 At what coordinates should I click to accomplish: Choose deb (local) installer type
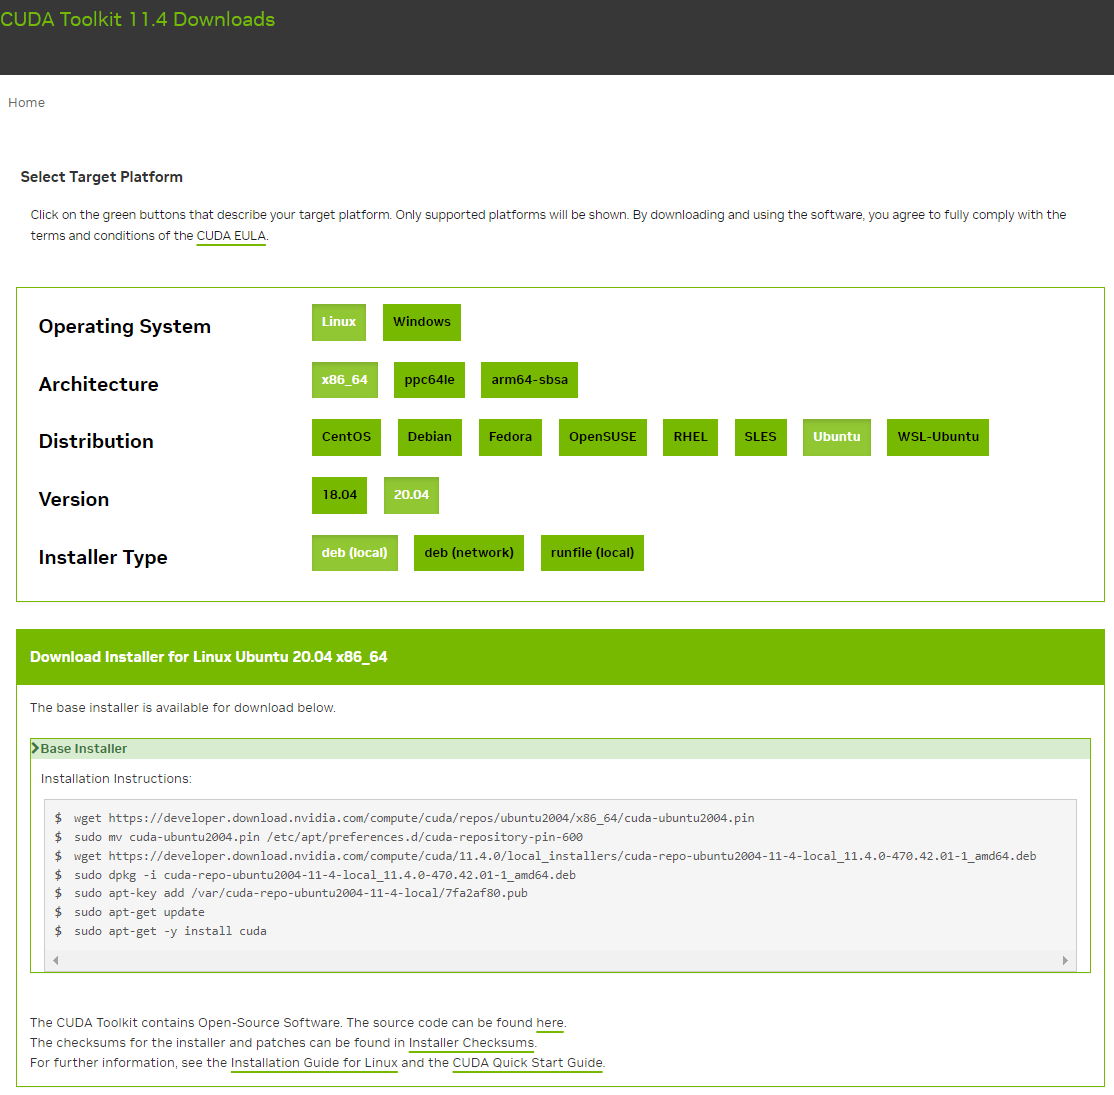click(x=355, y=553)
